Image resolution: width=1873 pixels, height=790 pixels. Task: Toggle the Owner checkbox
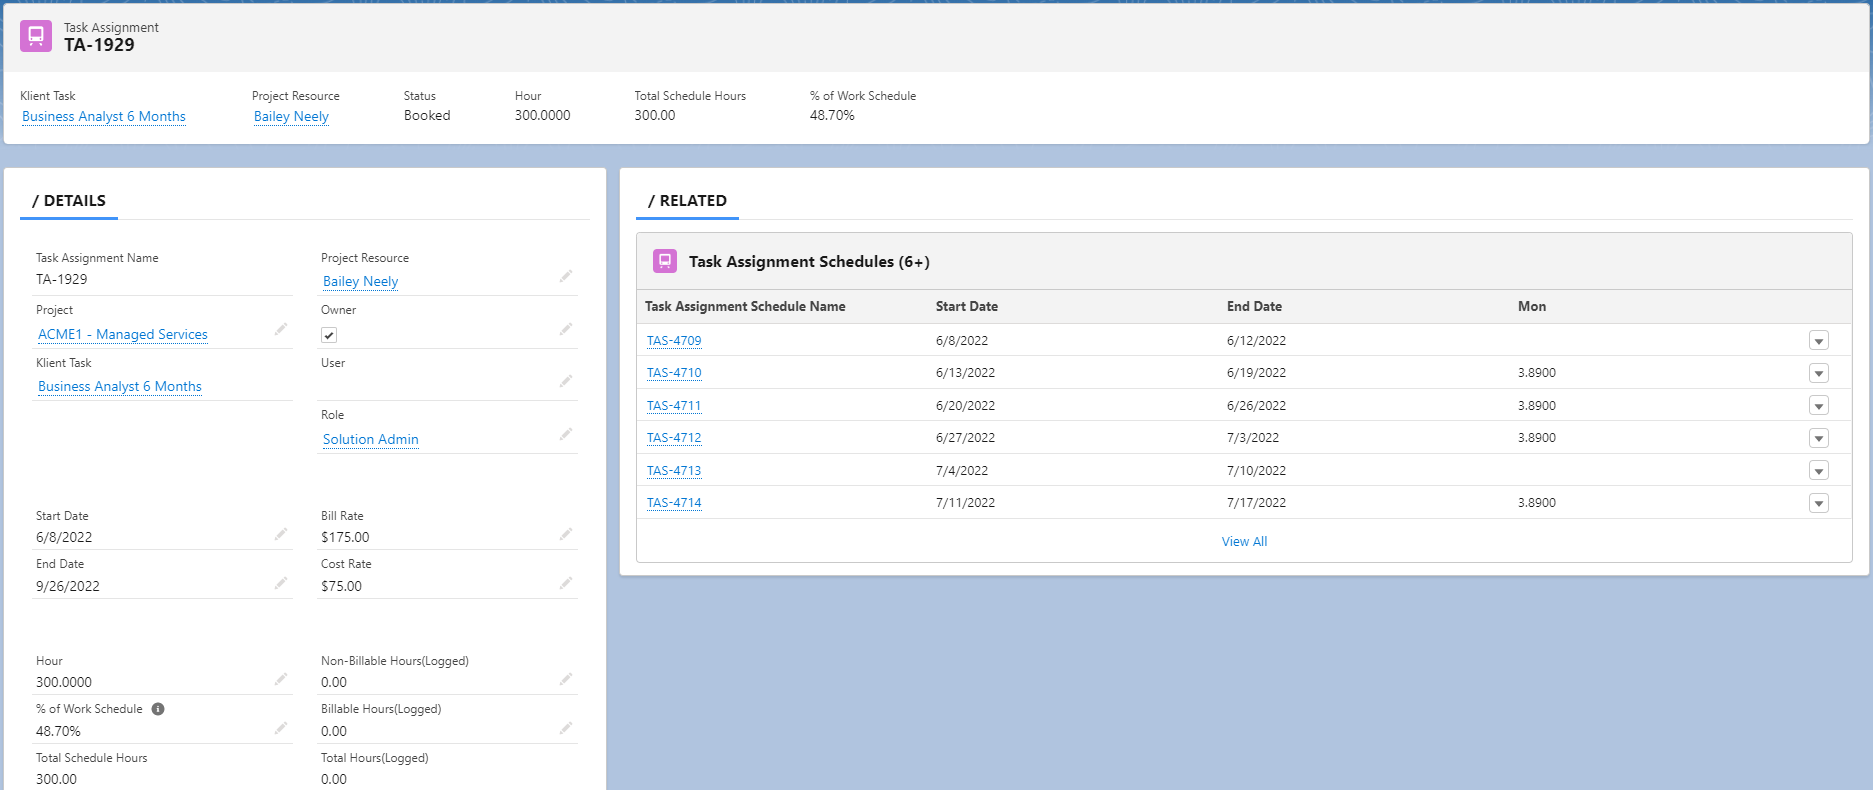tap(329, 335)
